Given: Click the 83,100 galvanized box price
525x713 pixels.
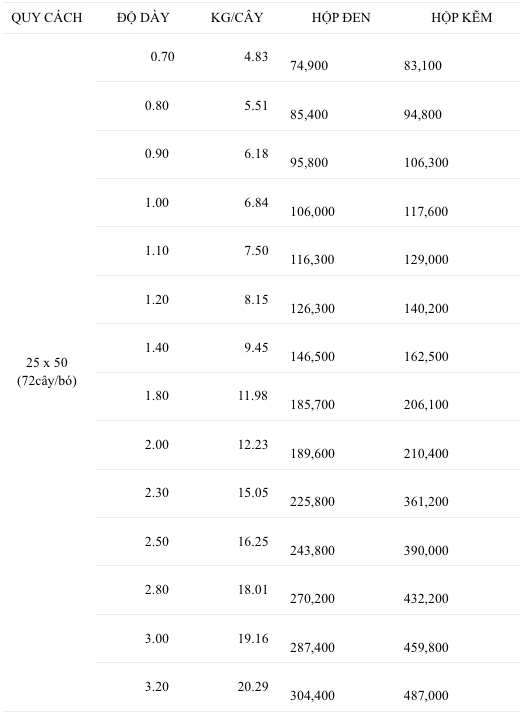Looking at the screenshot, I should pos(423,66).
